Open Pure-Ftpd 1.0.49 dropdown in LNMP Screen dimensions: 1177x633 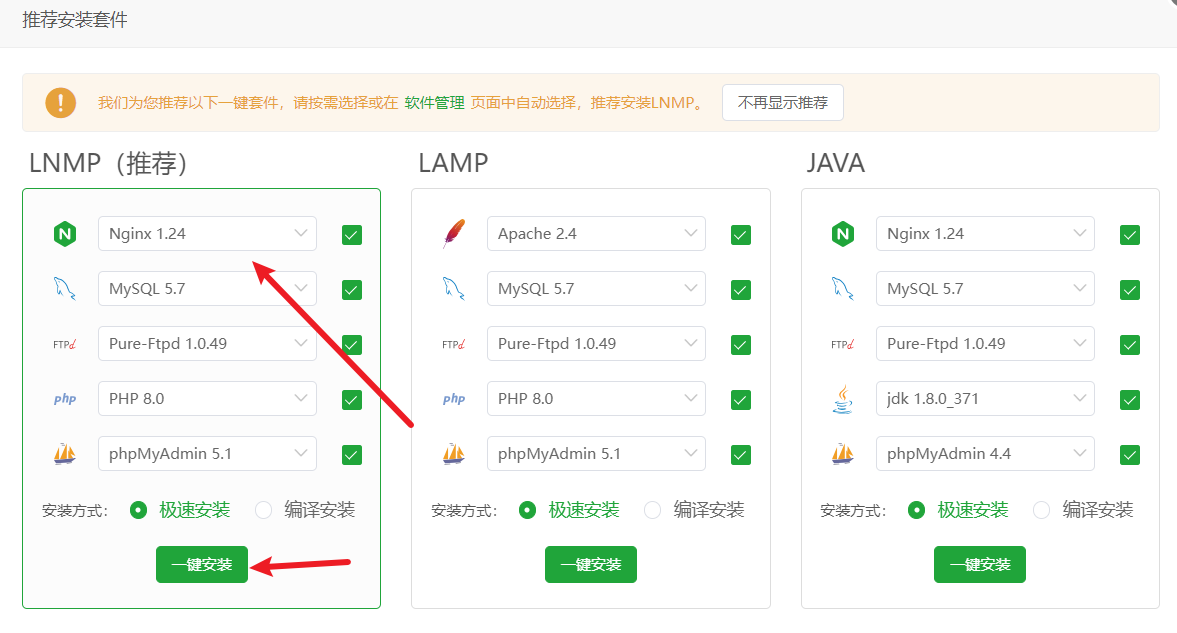point(207,343)
